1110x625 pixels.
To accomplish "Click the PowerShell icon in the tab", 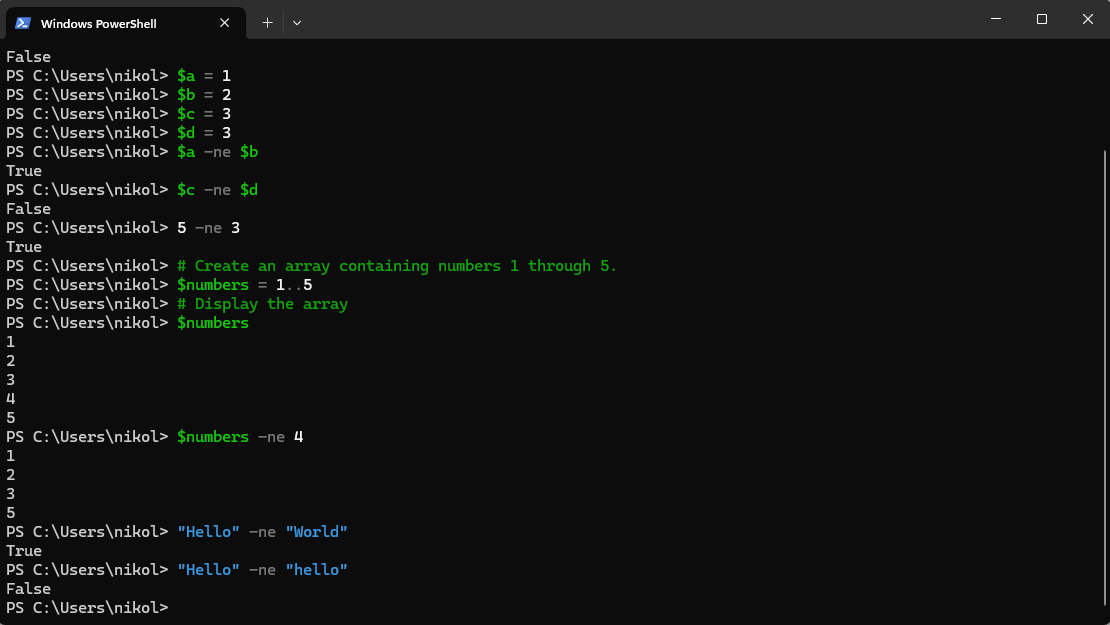I will coord(23,23).
